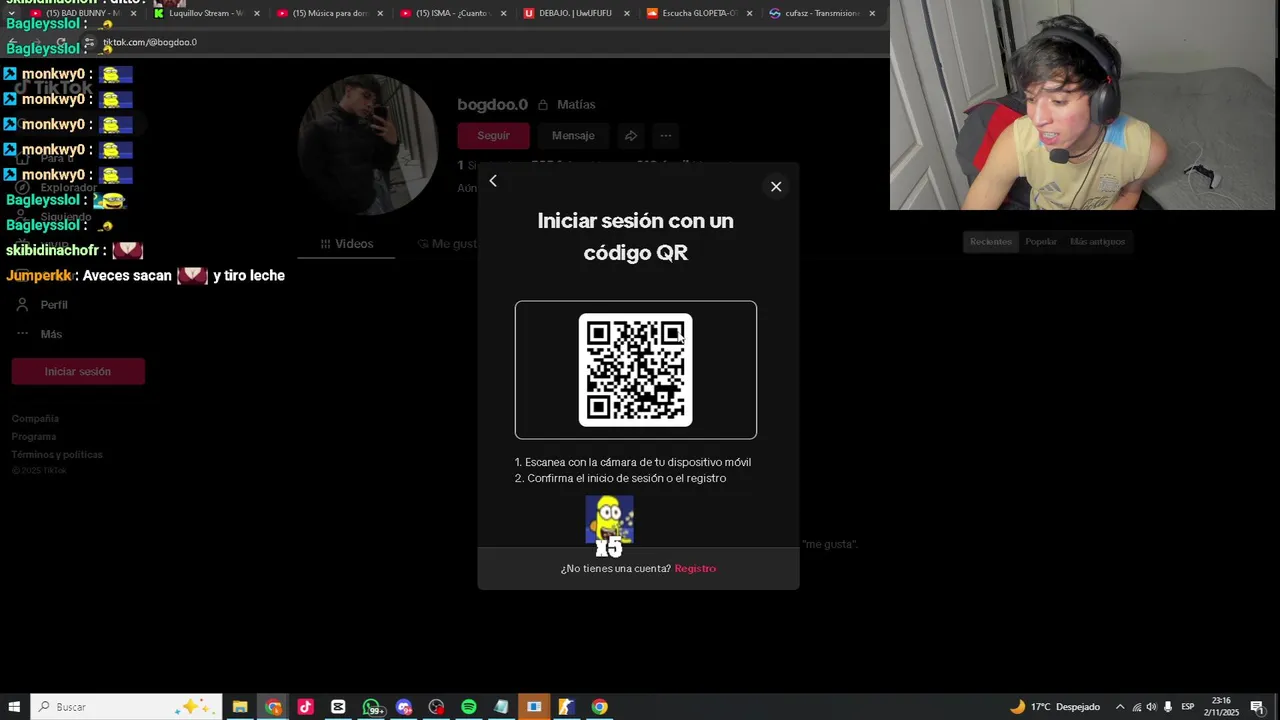Open the network tray icon
Viewport: 1280px width, 720px height.
coord(1136,707)
